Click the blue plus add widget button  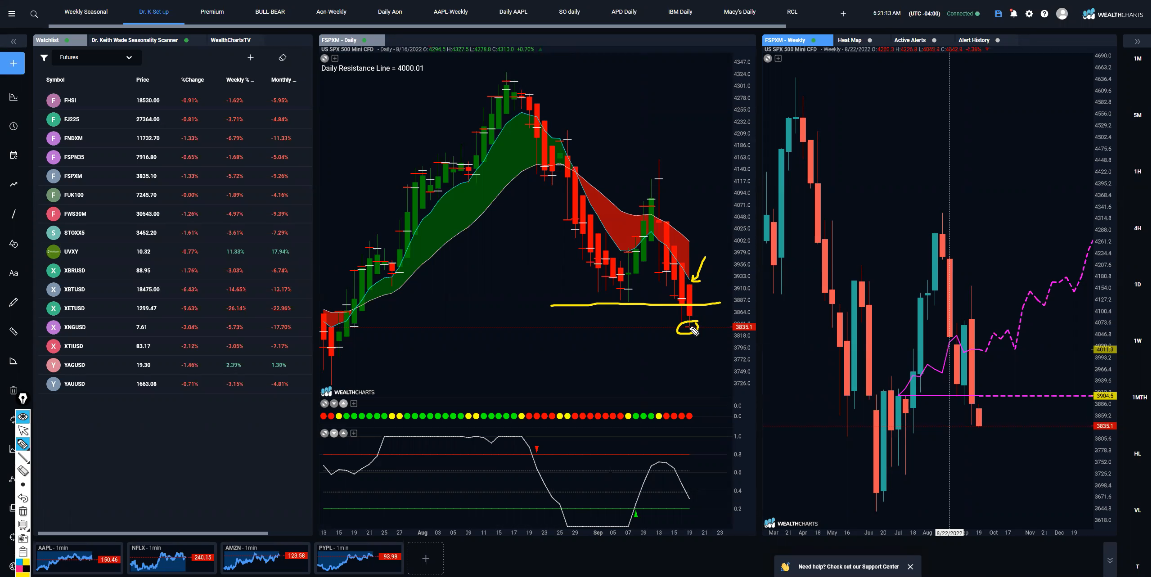pos(13,64)
